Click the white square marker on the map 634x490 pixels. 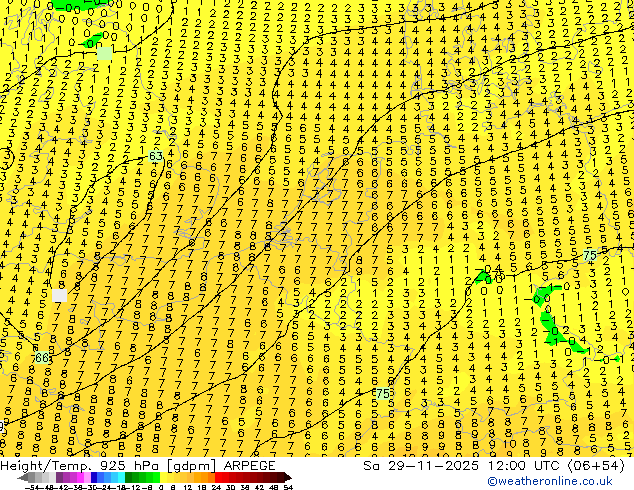59,295
